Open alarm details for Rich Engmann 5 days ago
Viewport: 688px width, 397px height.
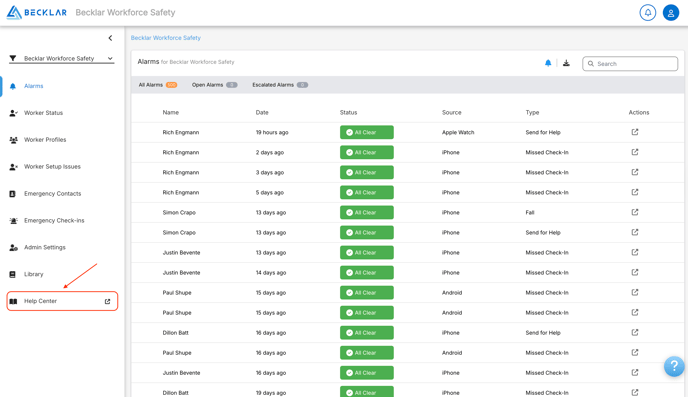[635, 192]
